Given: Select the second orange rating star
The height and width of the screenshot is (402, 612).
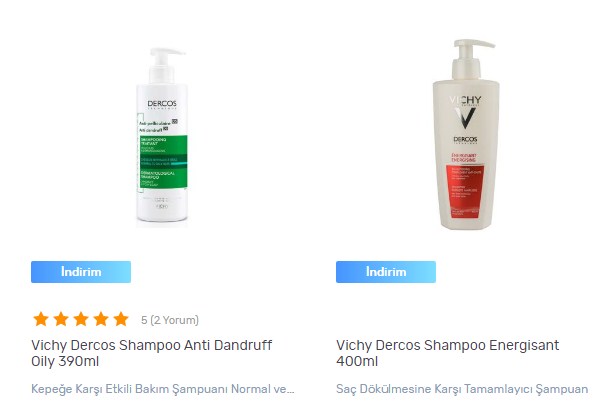Looking at the screenshot, I should coord(61,319).
